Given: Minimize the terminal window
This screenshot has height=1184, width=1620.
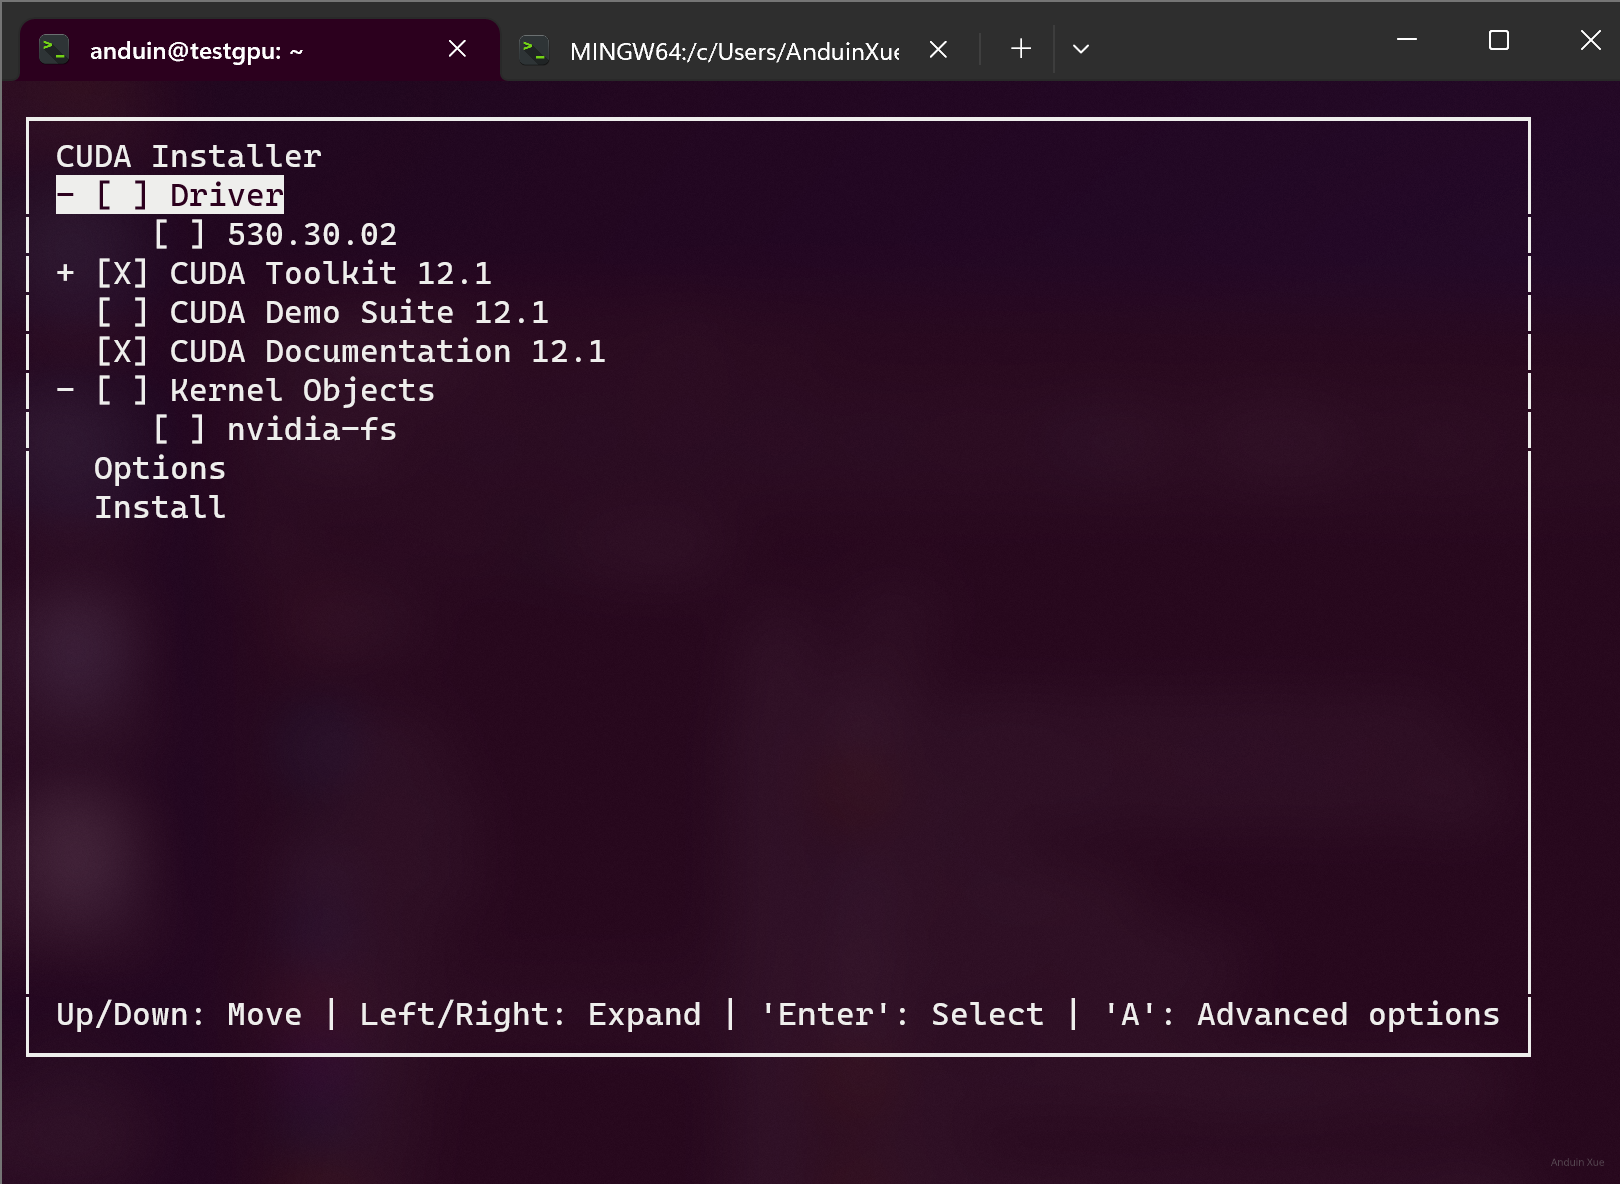Looking at the screenshot, I should [1407, 40].
